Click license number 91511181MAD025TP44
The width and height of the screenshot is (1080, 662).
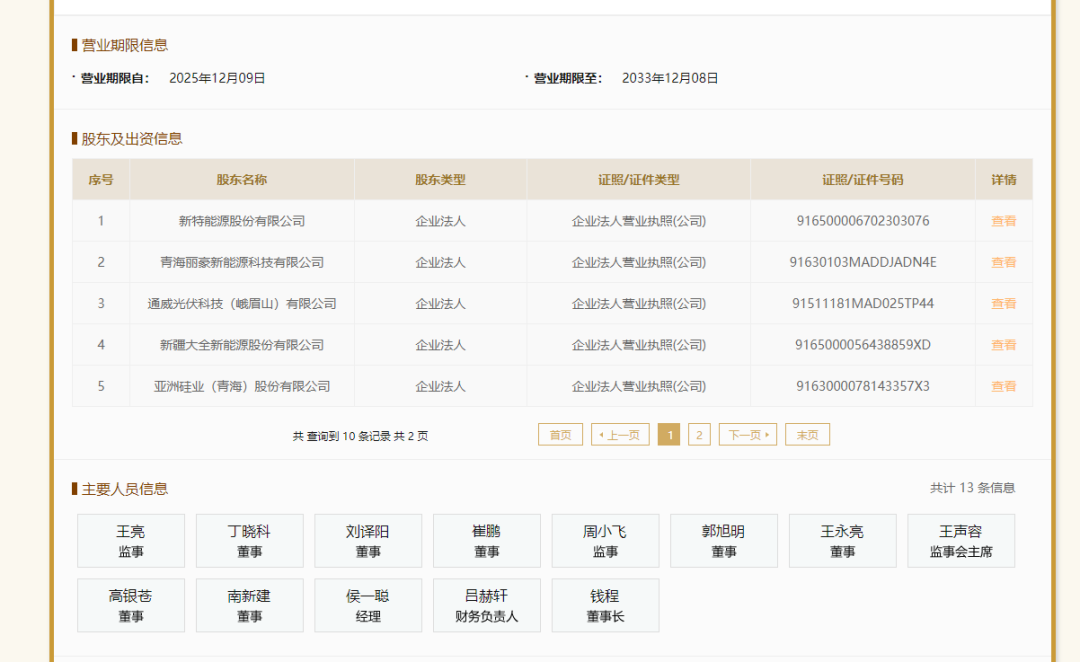pos(862,304)
